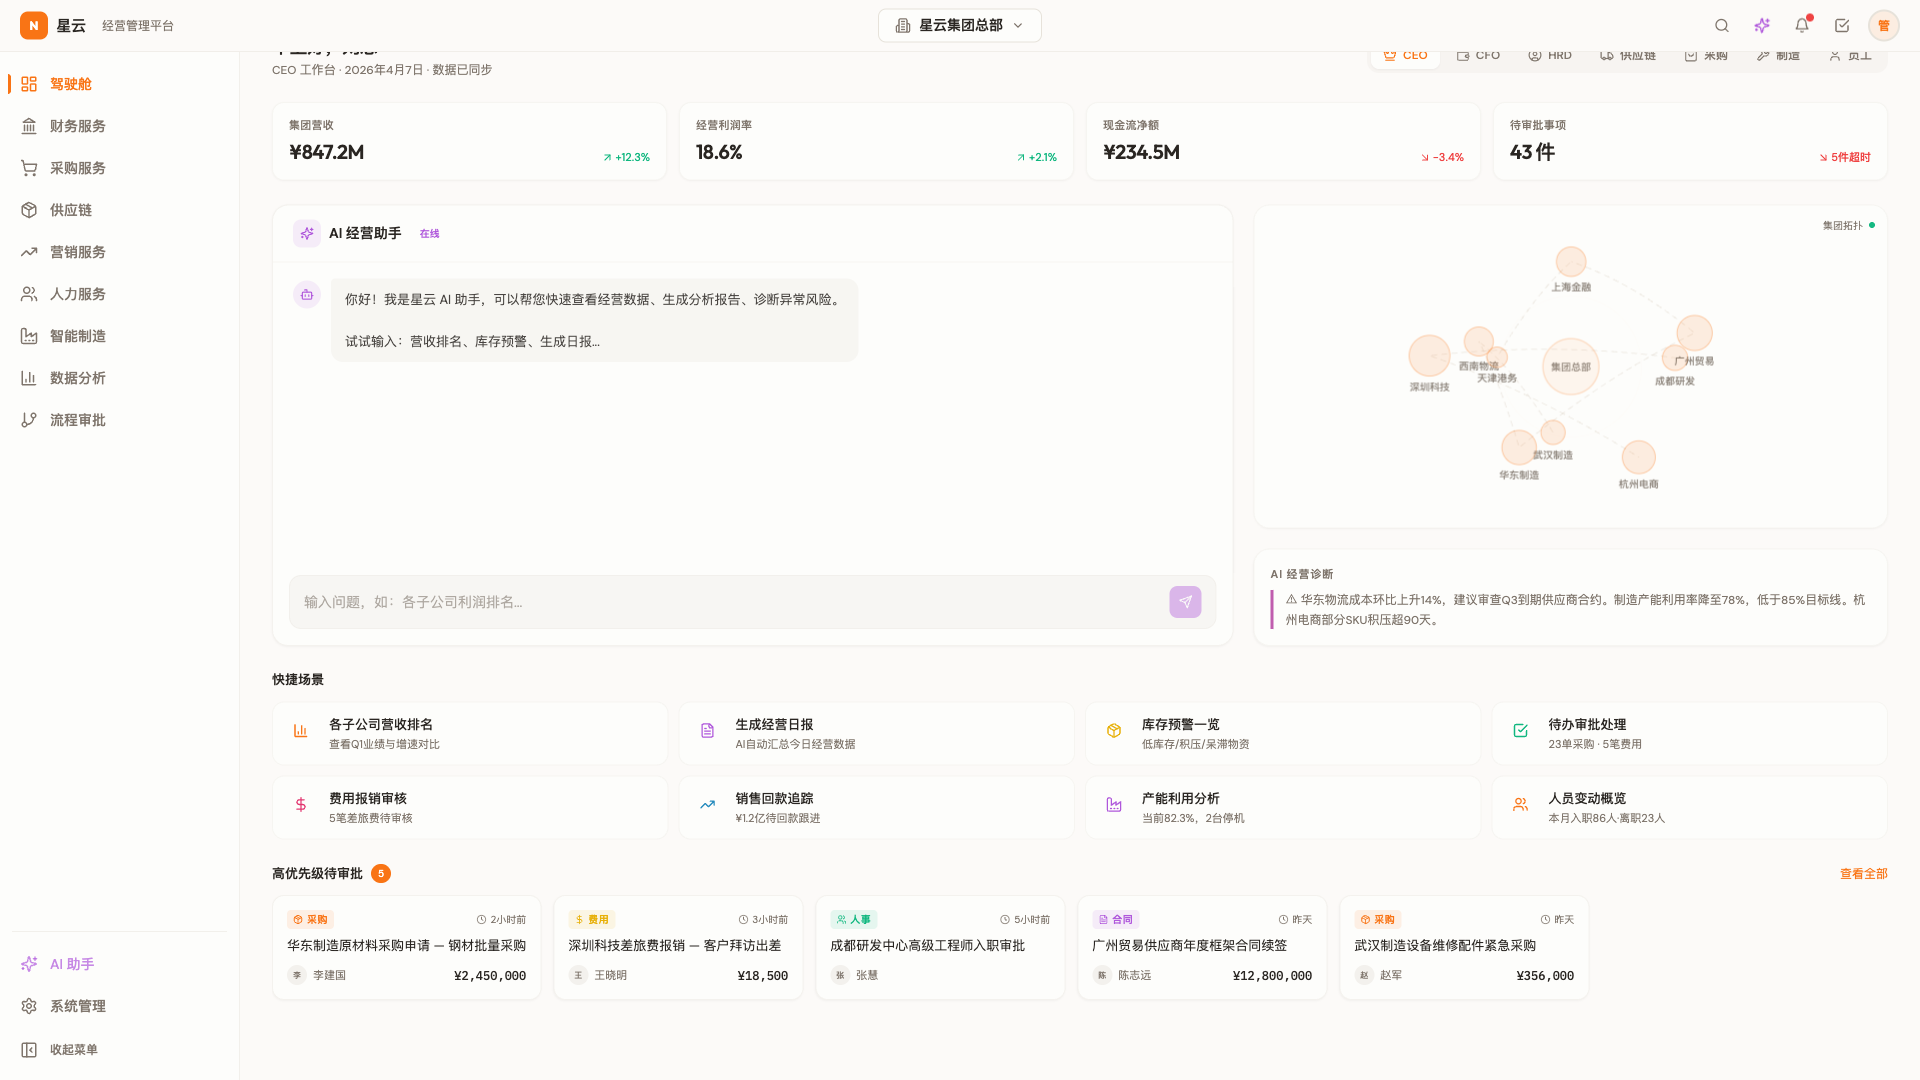Screen dimensions: 1920x1080
Task: Open the notifications bell
Action: tap(1802, 26)
